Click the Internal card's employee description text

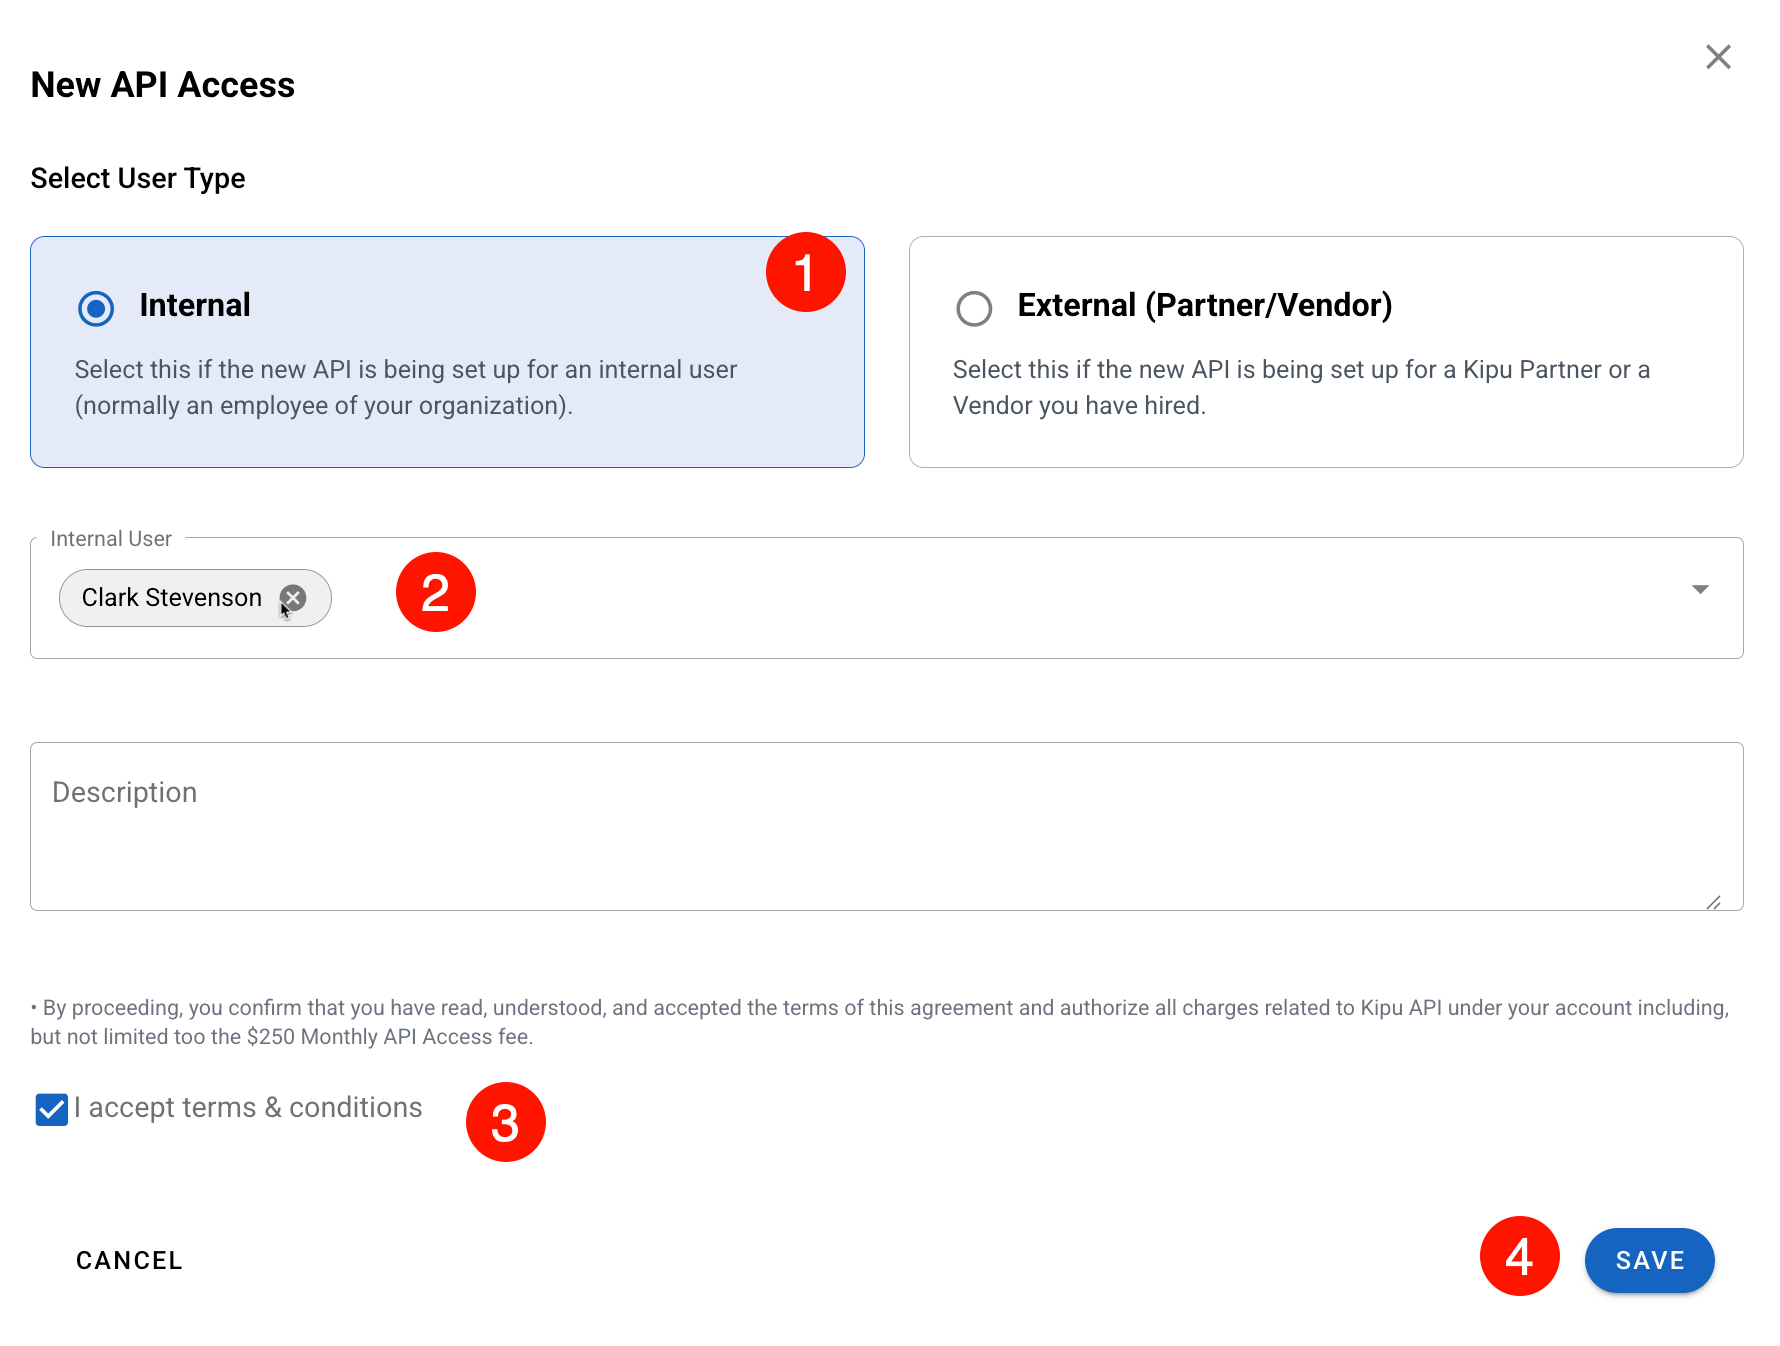405,387
